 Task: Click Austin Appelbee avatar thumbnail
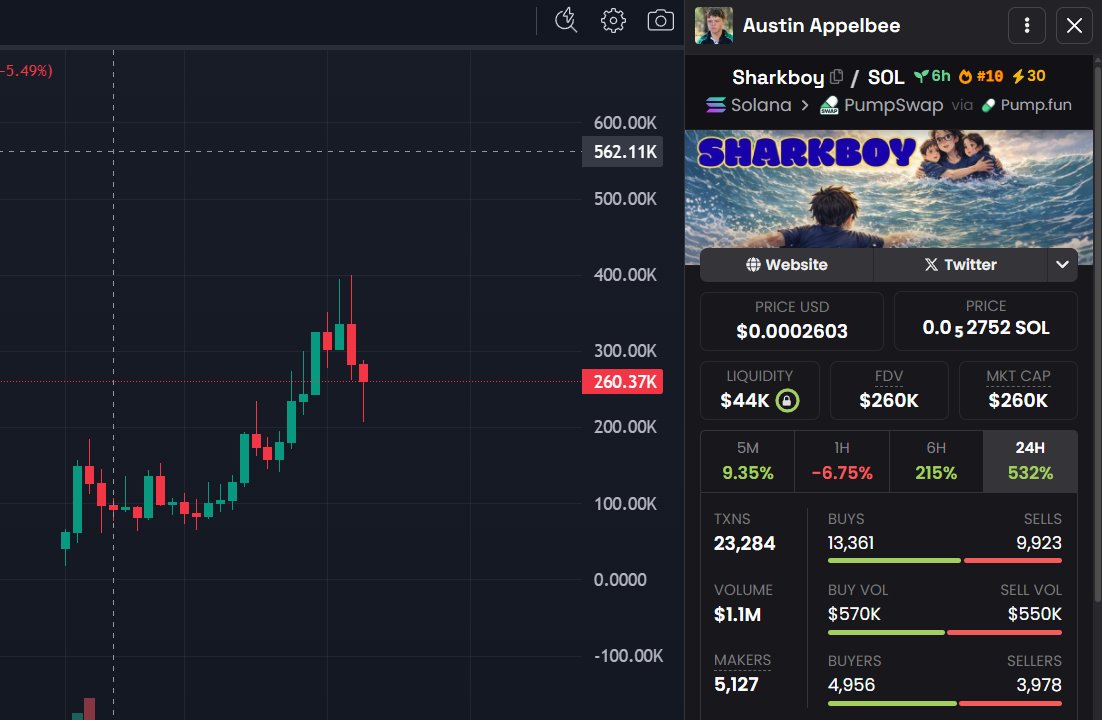[x=713, y=25]
